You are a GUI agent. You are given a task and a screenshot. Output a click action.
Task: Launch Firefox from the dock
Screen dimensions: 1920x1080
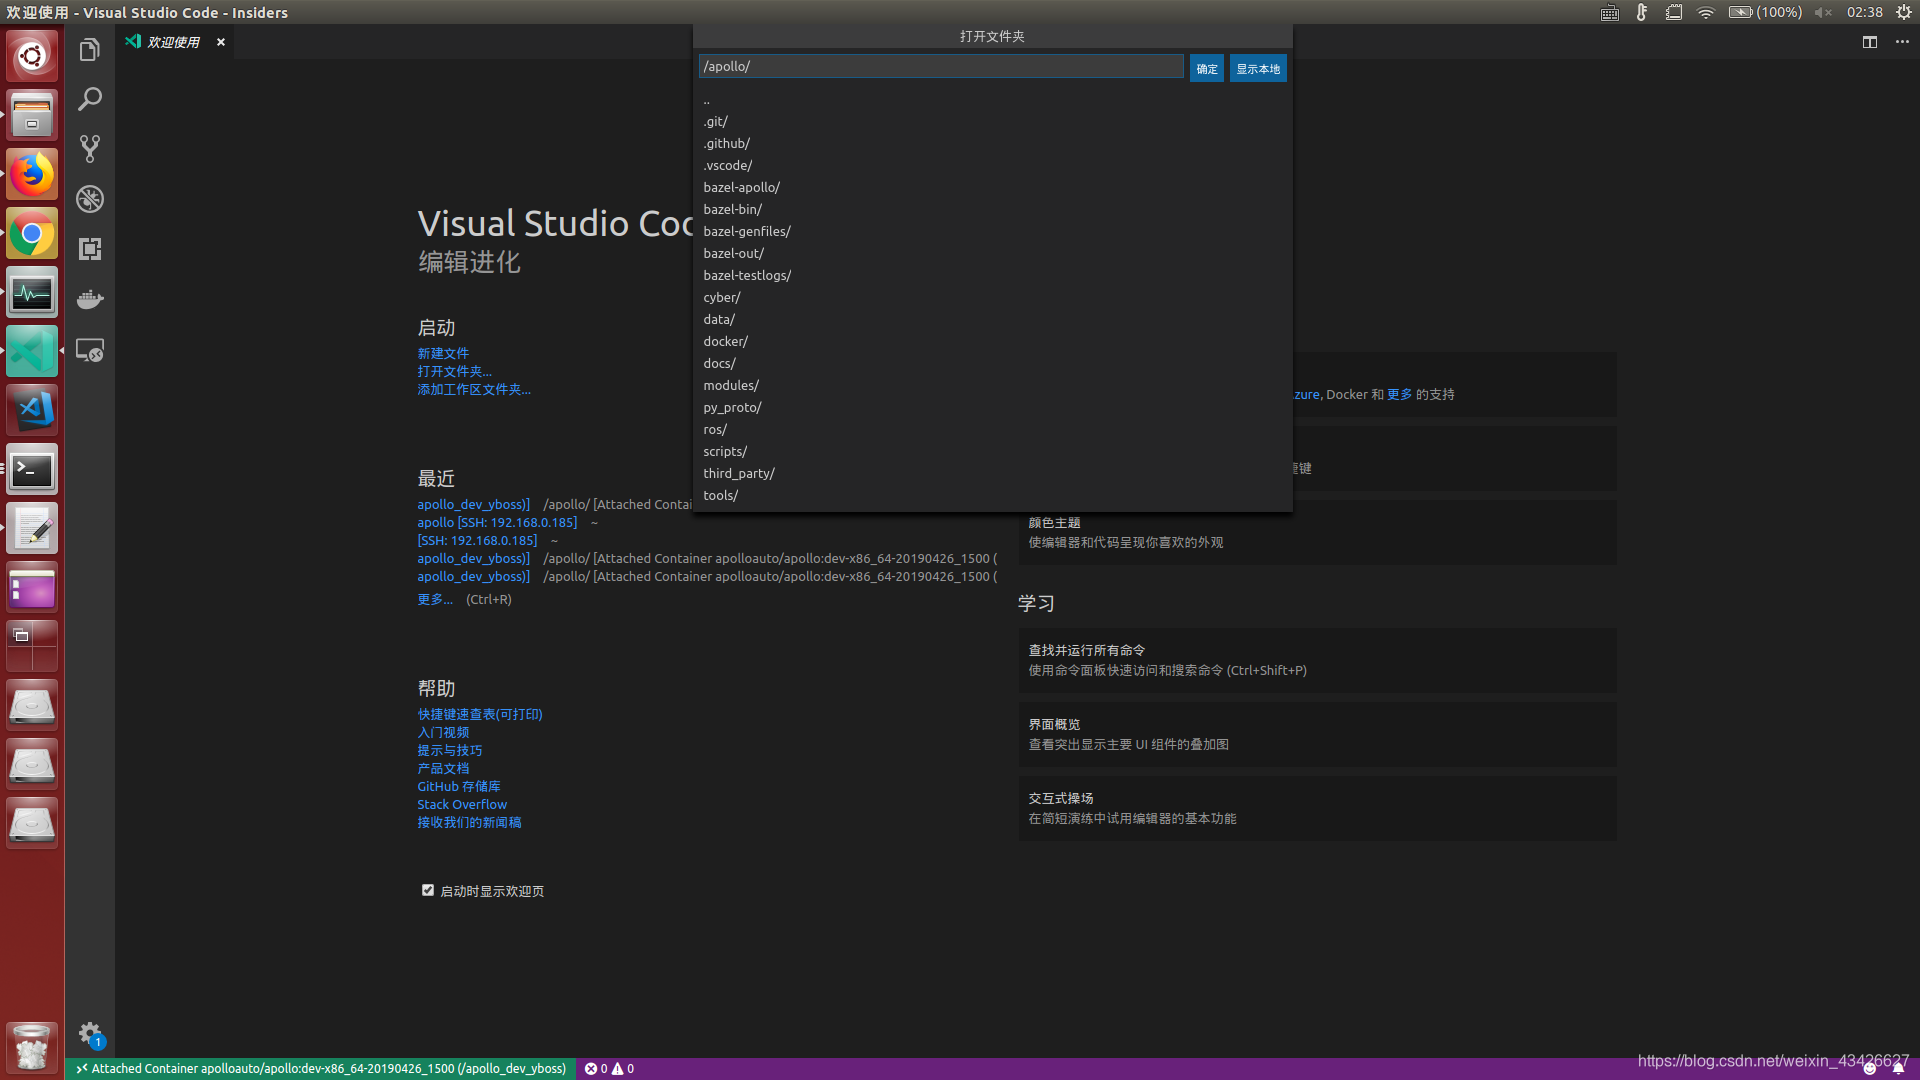[x=32, y=174]
